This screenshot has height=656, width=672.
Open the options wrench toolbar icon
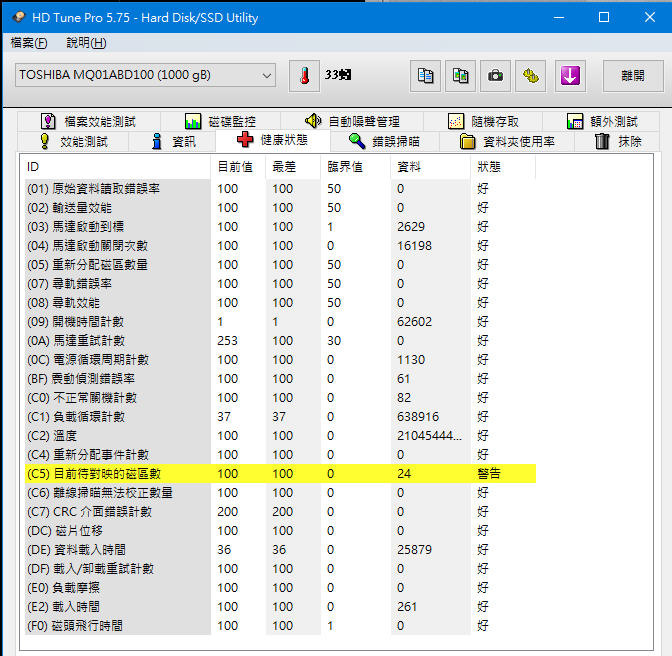point(531,76)
